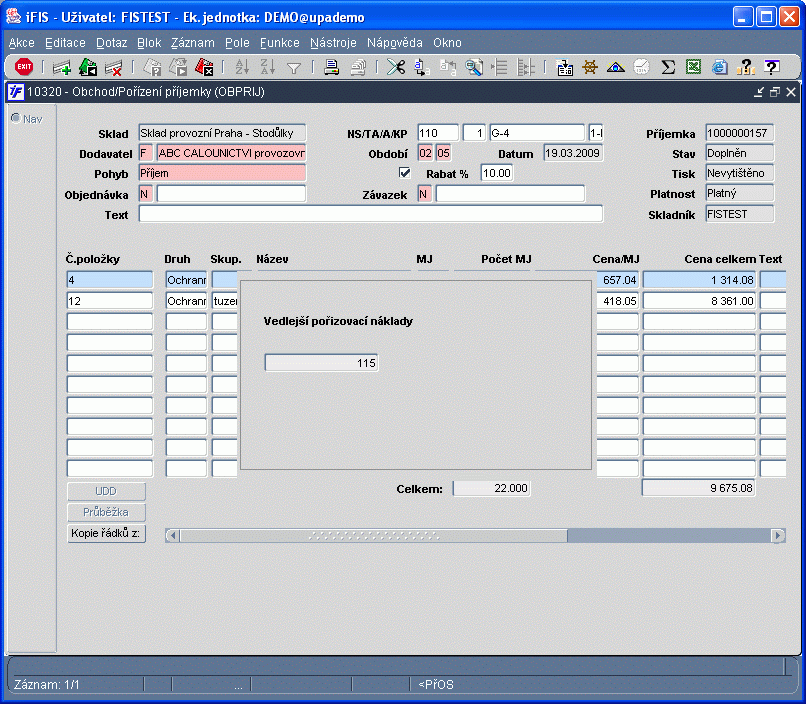
Task: Click the magnifying glass search icon
Action: 473,67
